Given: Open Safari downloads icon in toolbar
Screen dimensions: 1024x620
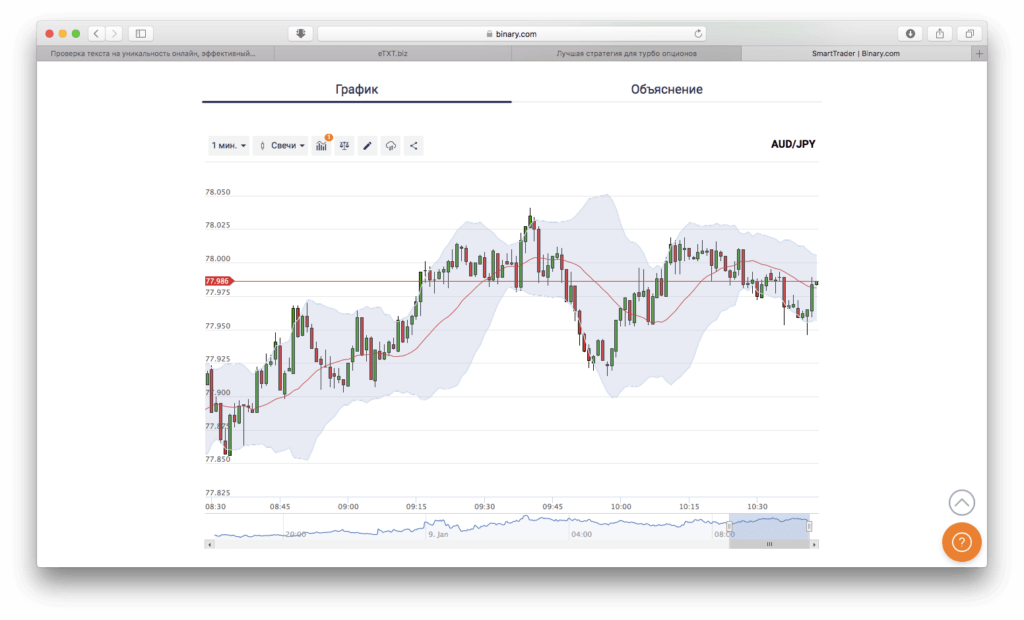Looking at the screenshot, I should point(911,33).
